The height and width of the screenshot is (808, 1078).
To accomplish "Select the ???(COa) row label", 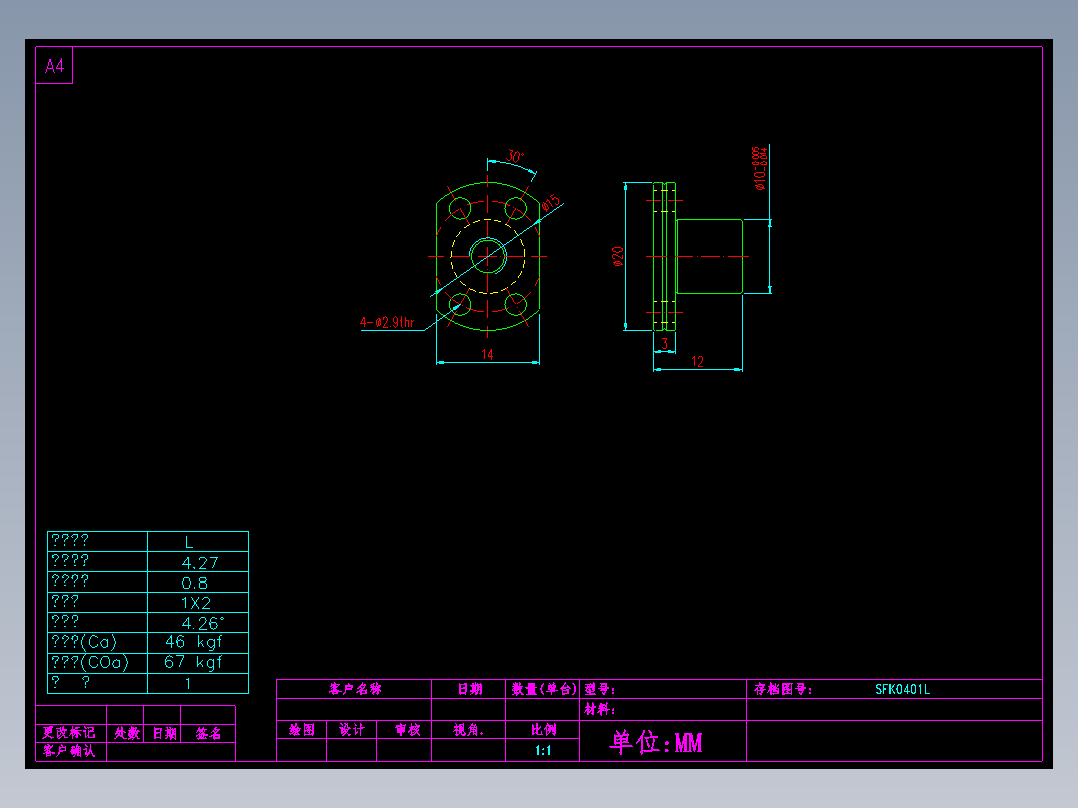I will (89, 662).
